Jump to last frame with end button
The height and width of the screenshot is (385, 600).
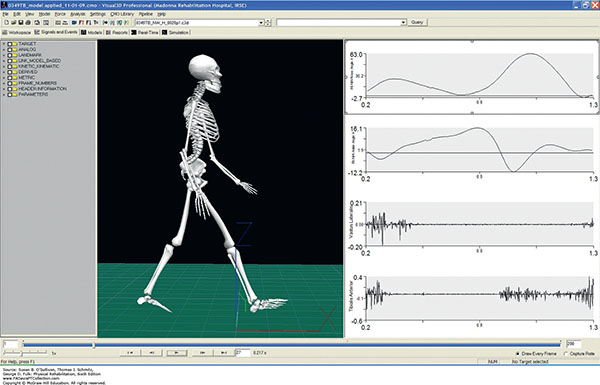tap(224, 352)
